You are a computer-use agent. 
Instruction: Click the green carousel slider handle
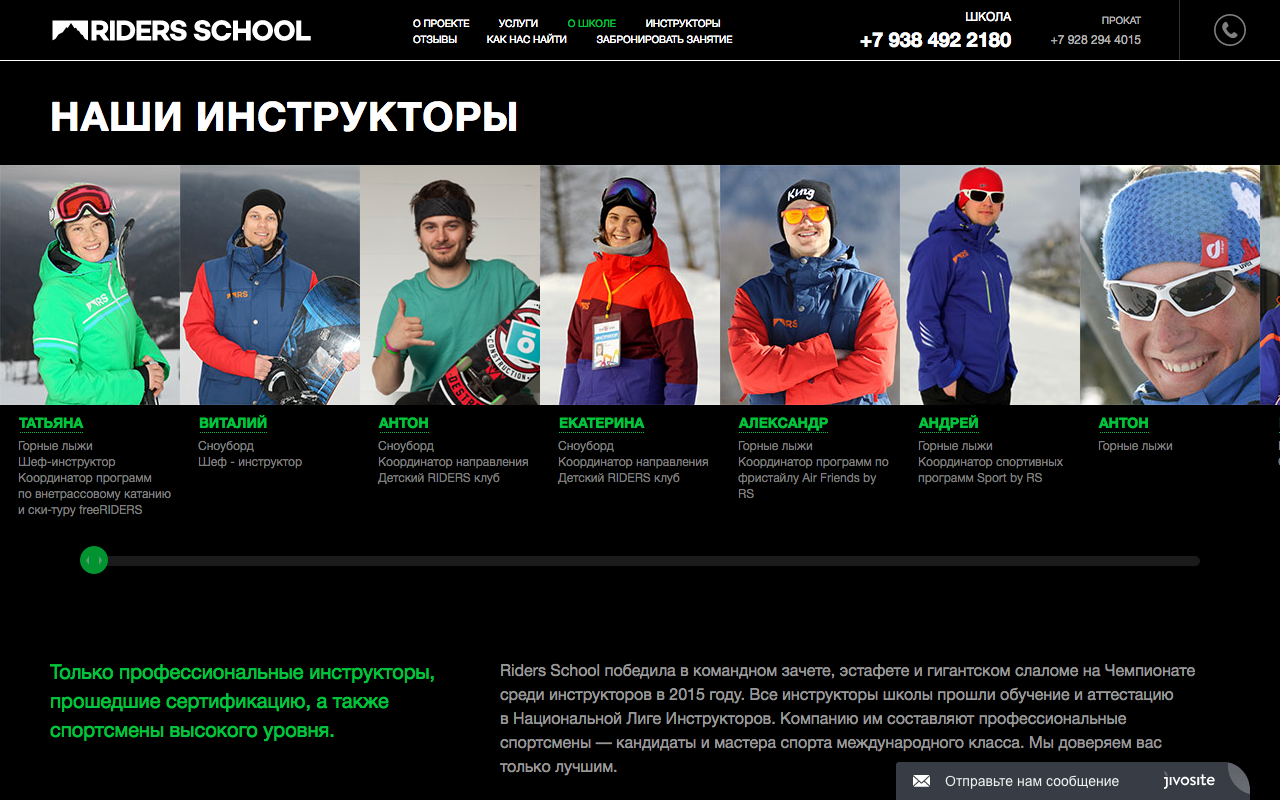[x=94, y=561]
